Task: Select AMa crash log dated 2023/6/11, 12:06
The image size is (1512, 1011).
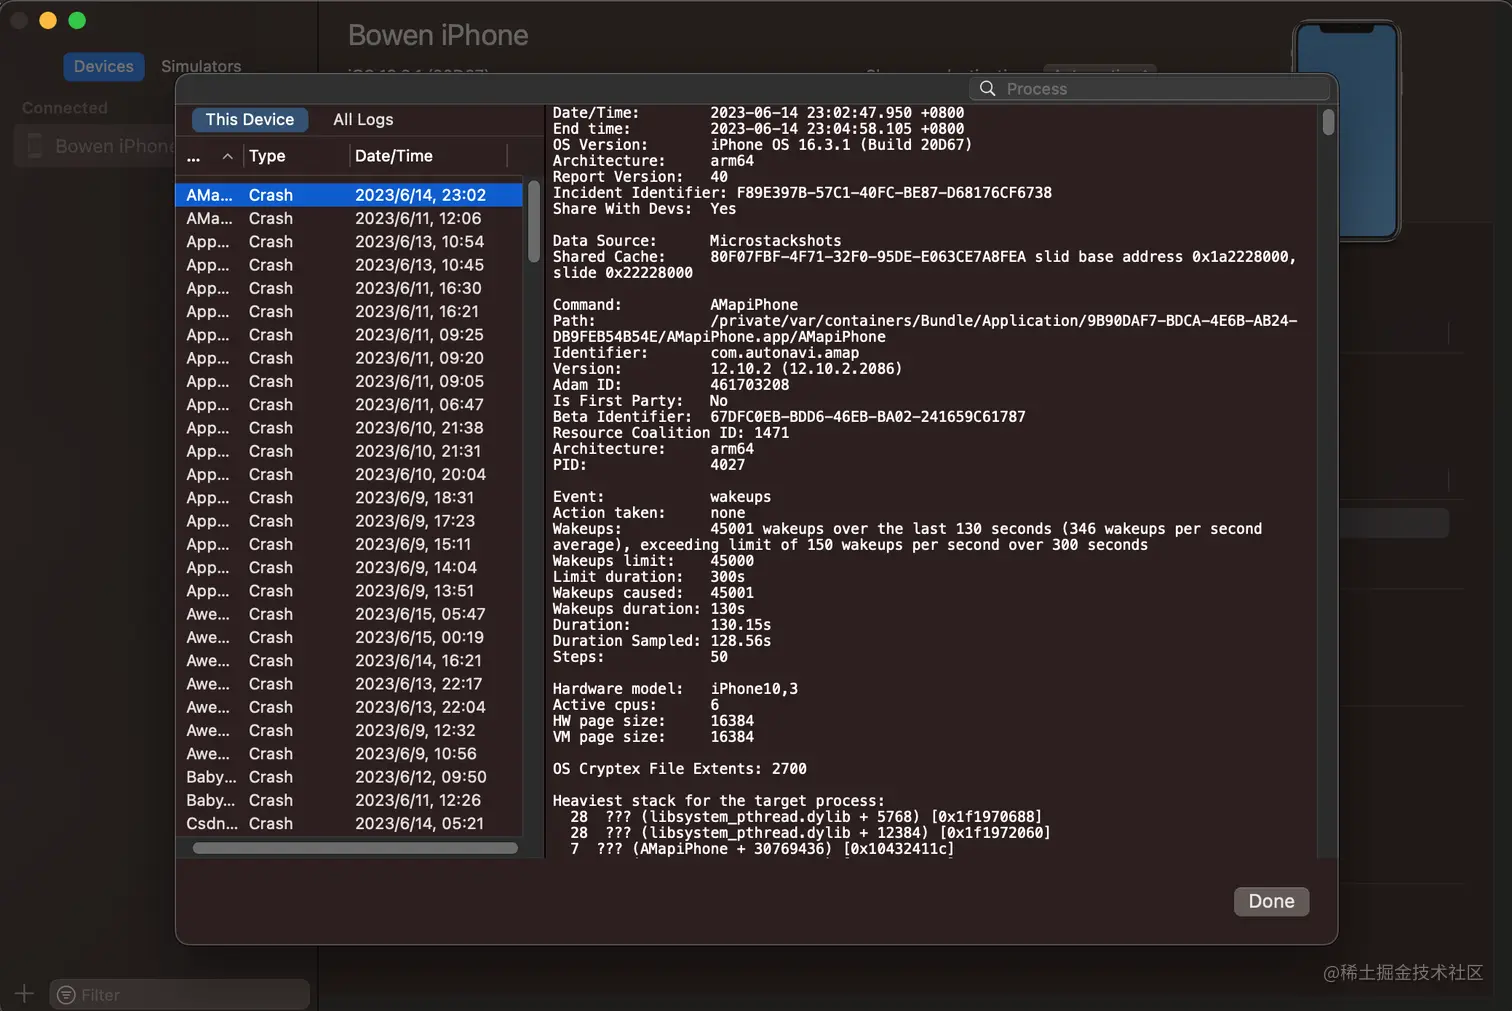Action: 349,218
